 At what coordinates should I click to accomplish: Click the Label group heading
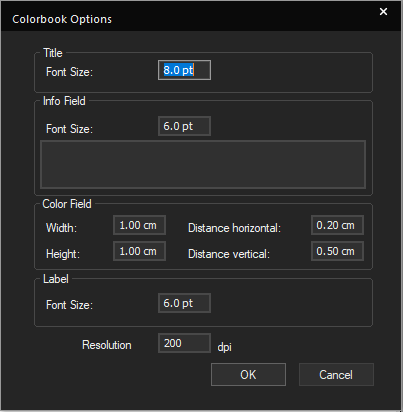tap(56, 279)
